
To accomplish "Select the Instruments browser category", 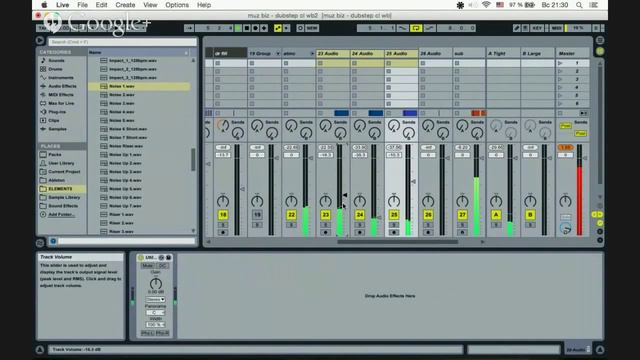I will click(61, 78).
